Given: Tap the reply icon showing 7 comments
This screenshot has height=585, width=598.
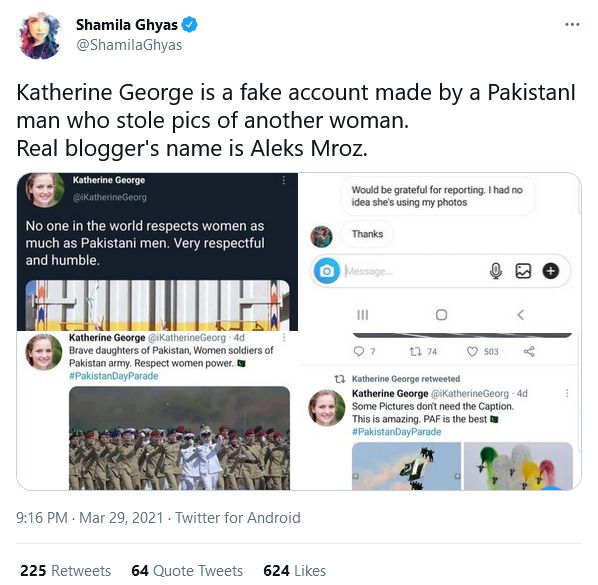Looking at the screenshot, I should click(x=358, y=351).
